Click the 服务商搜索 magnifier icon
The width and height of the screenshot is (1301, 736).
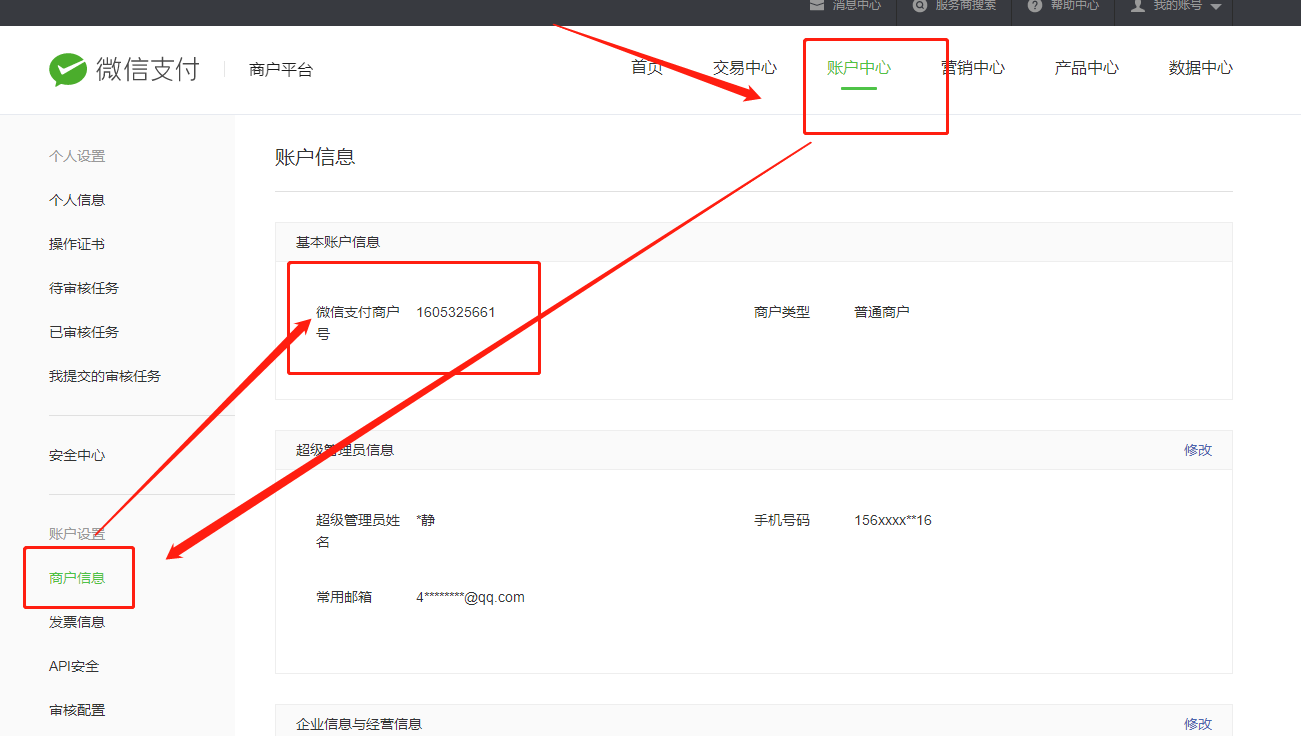(x=920, y=5)
